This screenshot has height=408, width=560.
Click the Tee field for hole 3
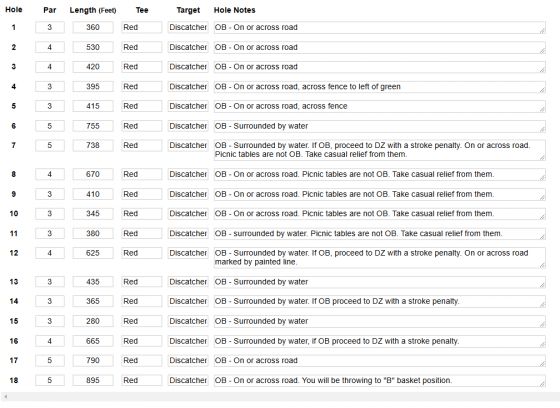click(x=141, y=67)
